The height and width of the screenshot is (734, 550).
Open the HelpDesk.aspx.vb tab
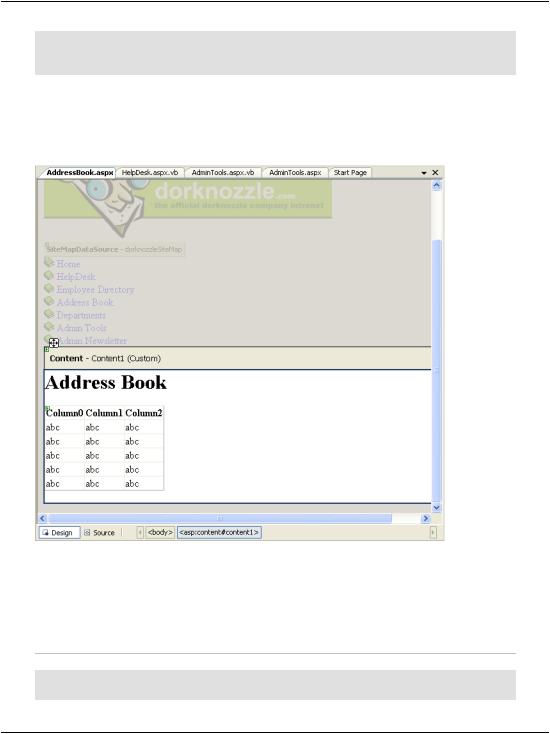[x=150, y=173]
